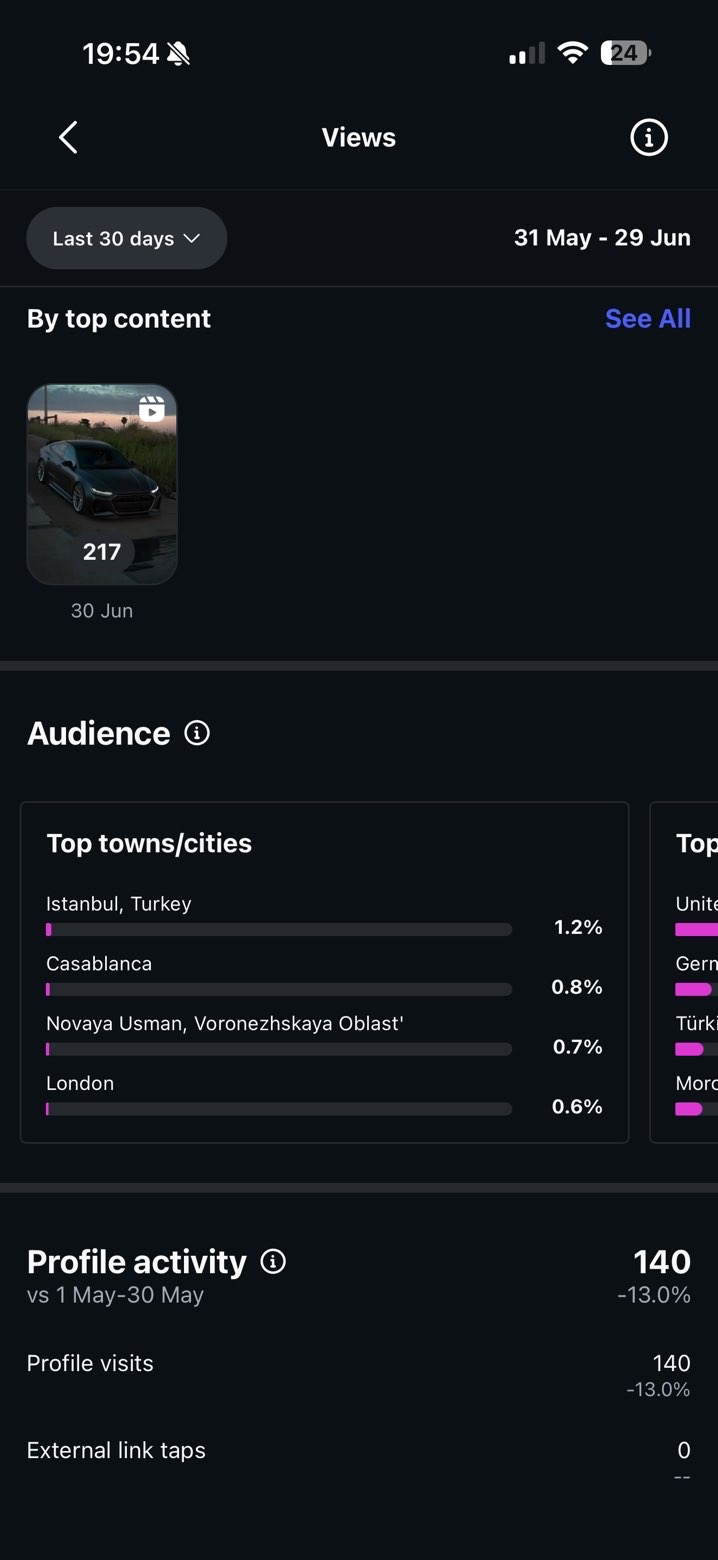Click See All for top content
The image size is (718, 1560).
click(648, 318)
